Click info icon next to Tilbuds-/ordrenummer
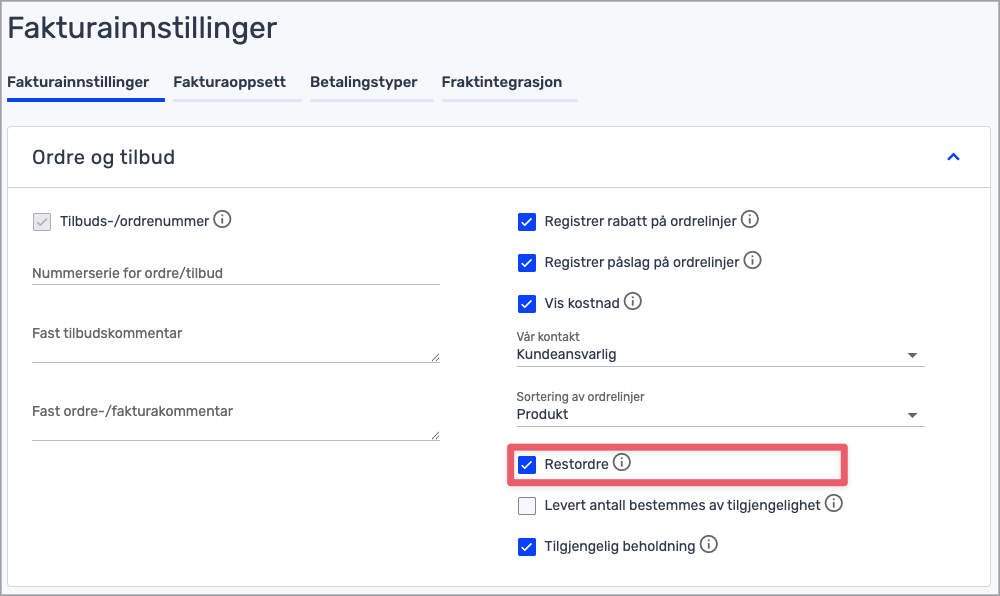Viewport: 1000px width, 596px height. (223, 219)
